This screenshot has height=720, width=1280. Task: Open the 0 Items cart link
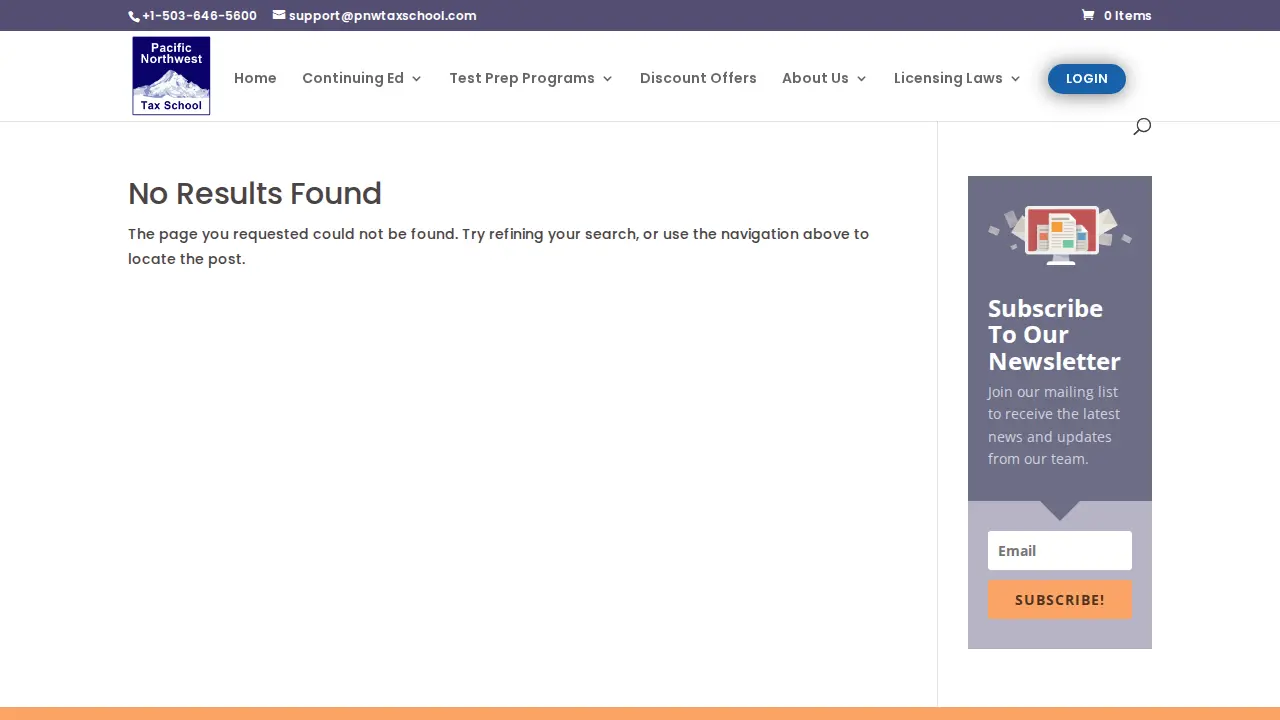[x=1127, y=16]
